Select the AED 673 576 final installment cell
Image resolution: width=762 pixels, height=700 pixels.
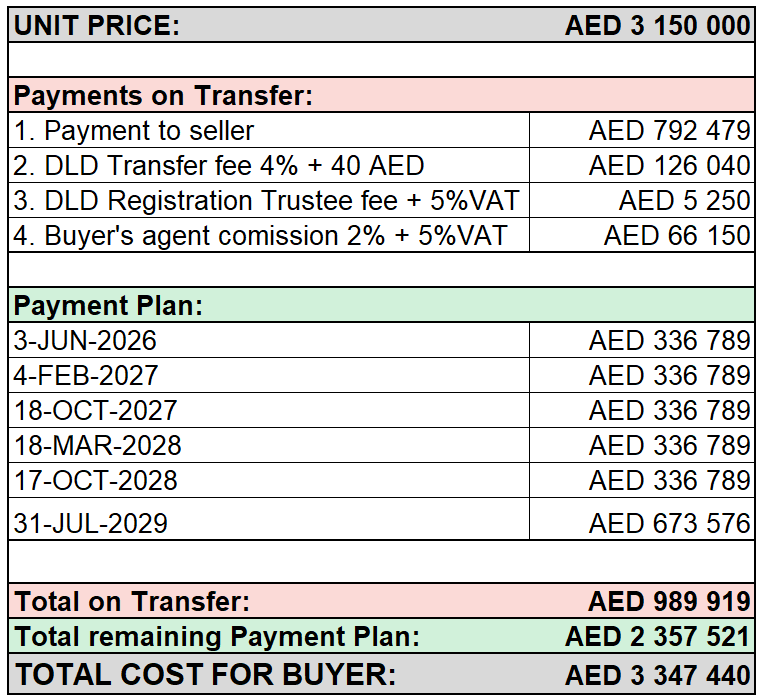click(642, 519)
